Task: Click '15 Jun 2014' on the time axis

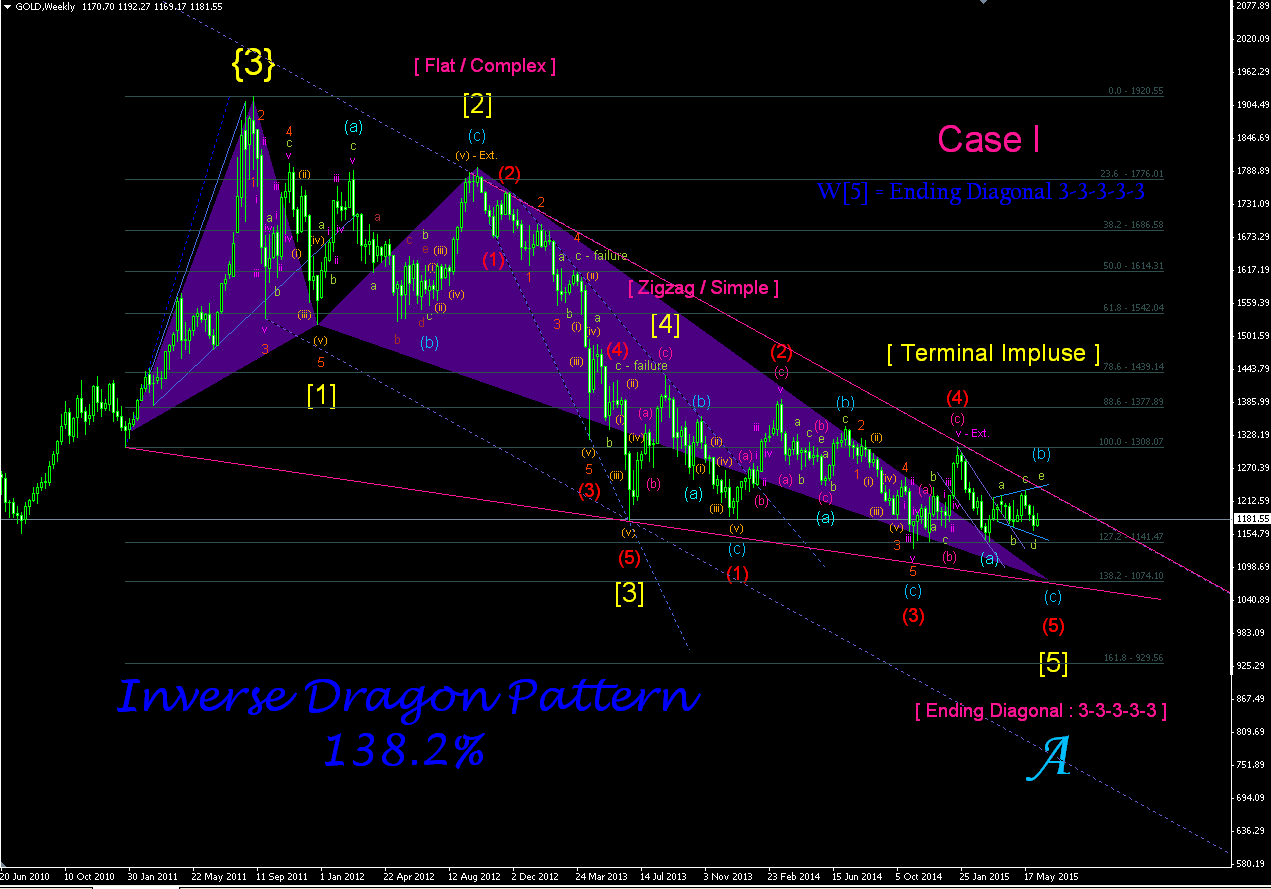Action: pos(856,875)
